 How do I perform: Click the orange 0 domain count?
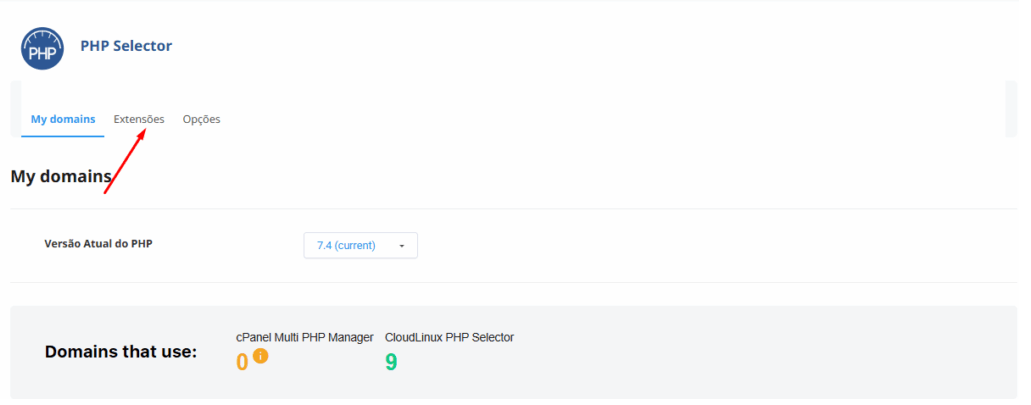click(242, 361)
